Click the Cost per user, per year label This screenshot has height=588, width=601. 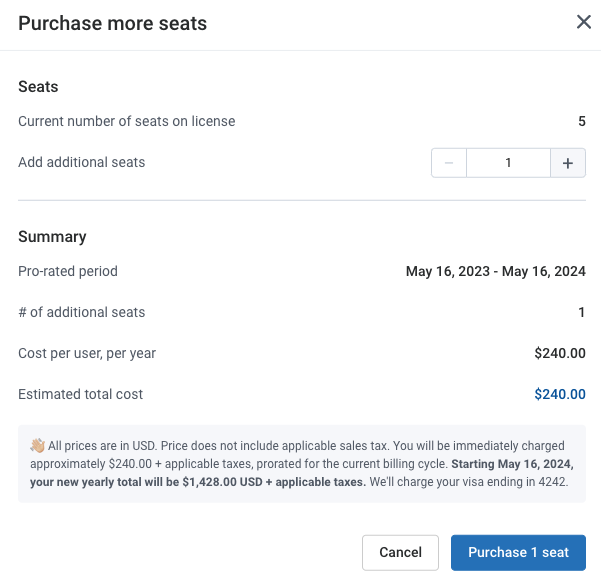pyautogui.click(x=87, y=353)
